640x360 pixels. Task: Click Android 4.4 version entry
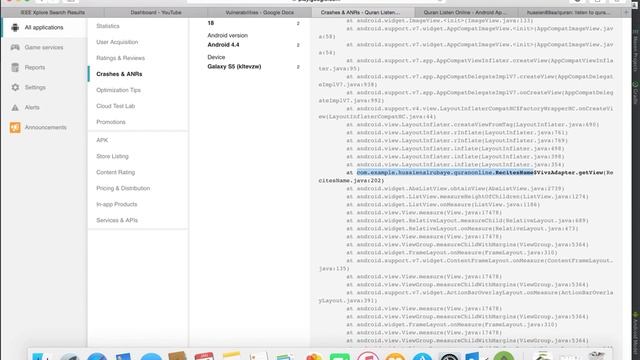223,45
